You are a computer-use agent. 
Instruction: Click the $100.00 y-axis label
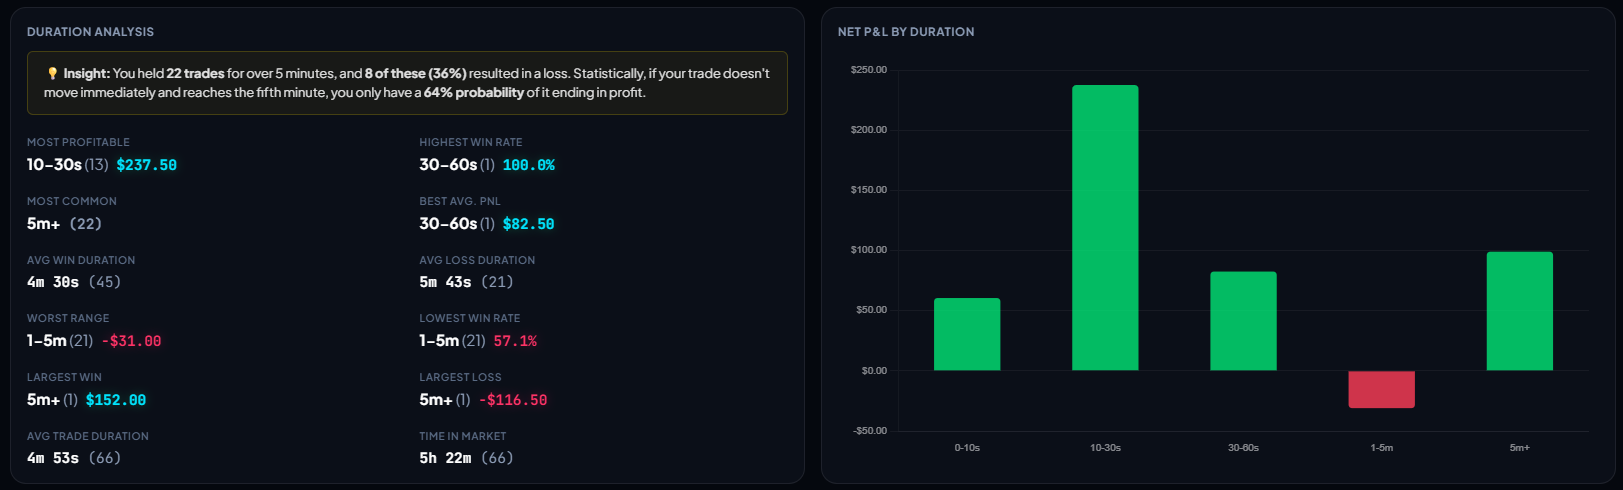pos(868,250)
